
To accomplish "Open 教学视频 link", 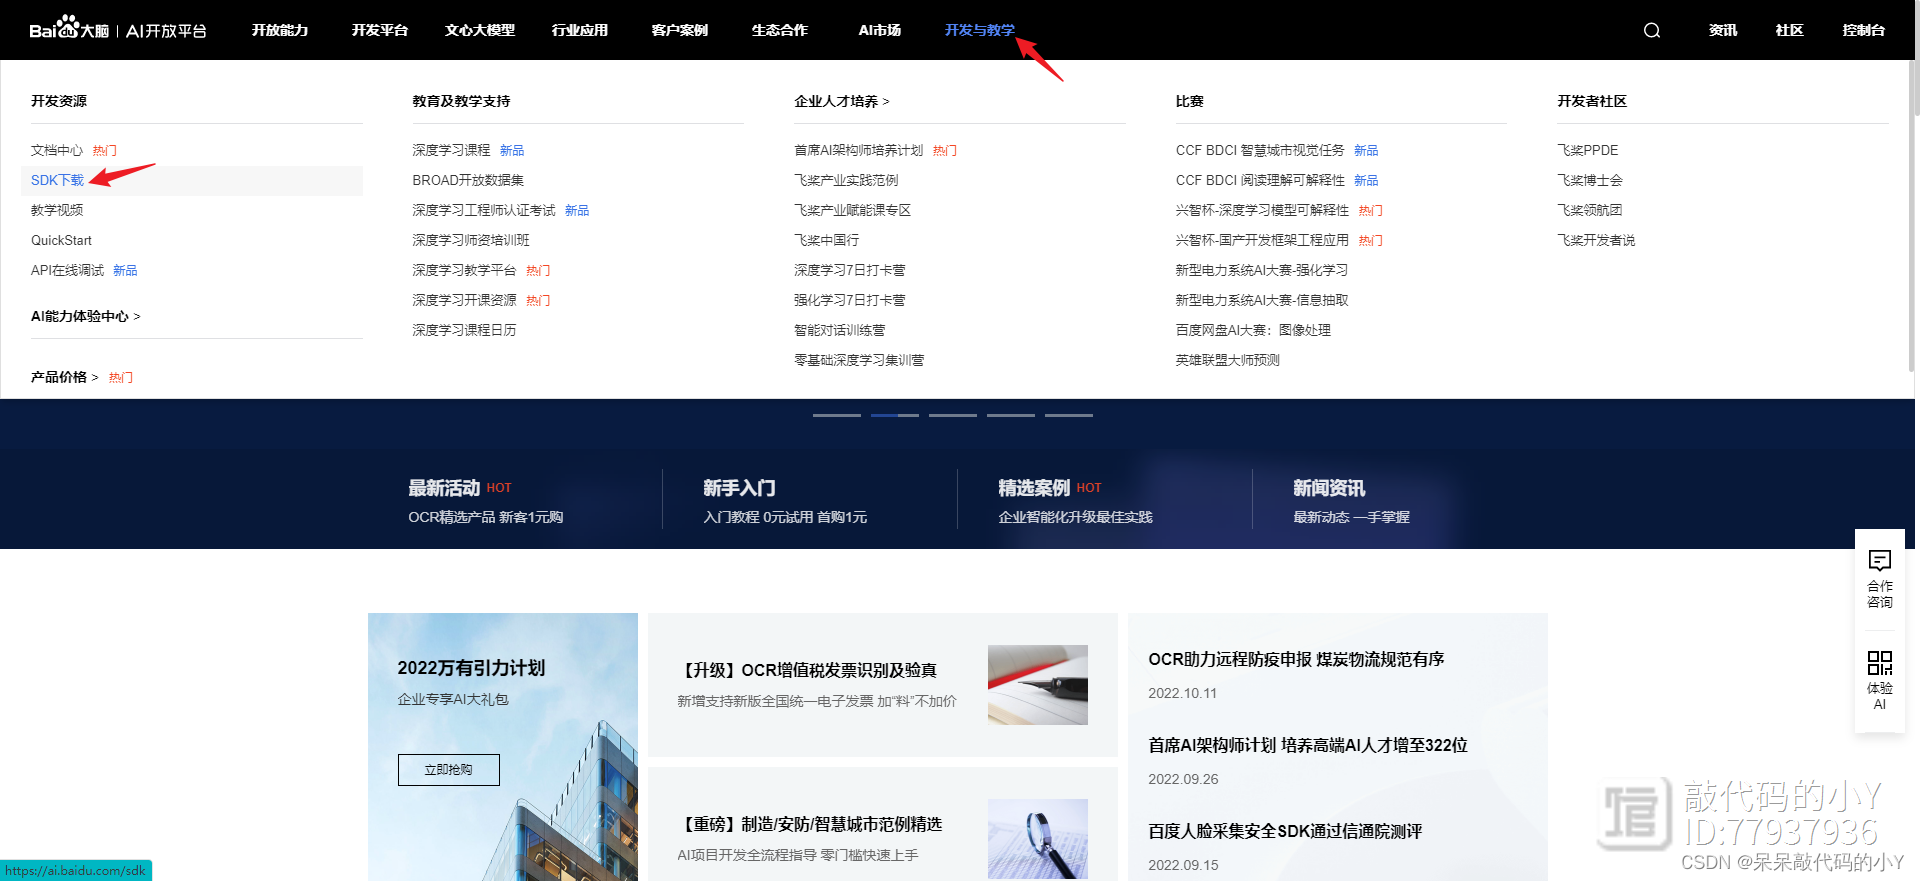I will (57, 210).
